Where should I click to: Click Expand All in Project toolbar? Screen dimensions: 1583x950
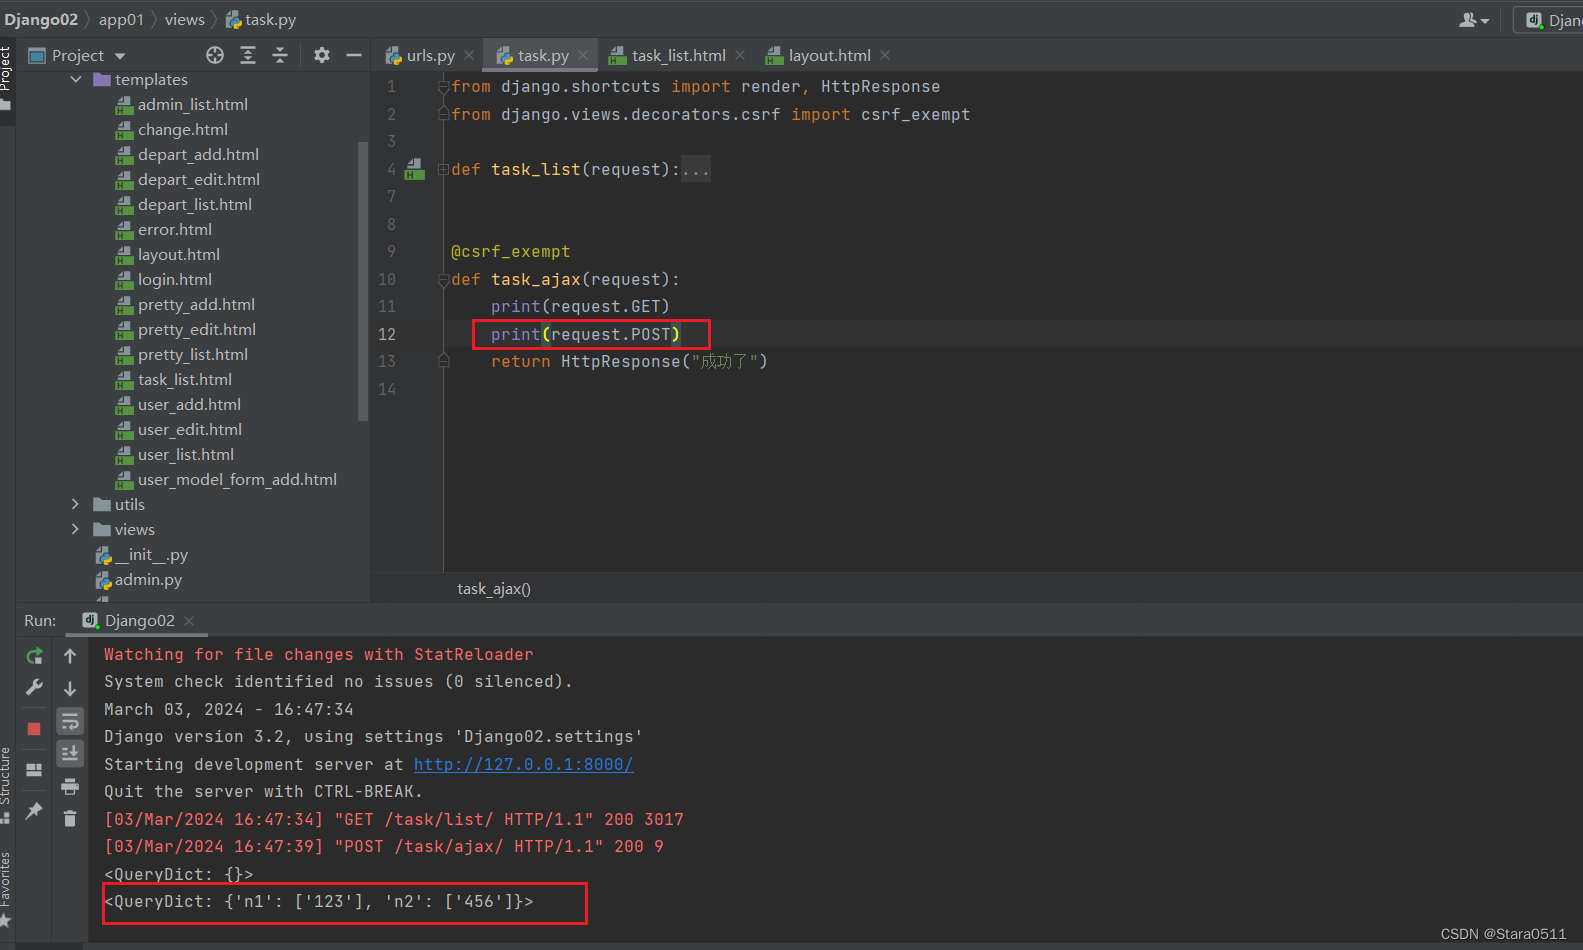click(x=248, y=55)
